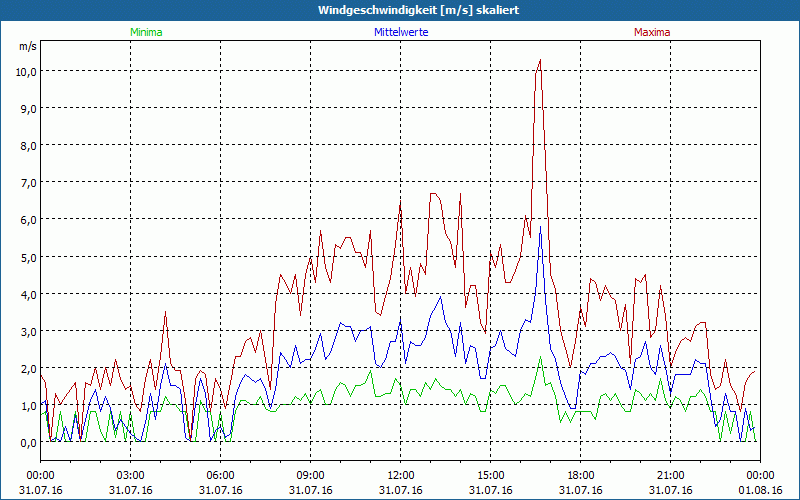The image size is (800, 500).
Task: Click the 0,0 y-axis value
Action: pos(29,443)
